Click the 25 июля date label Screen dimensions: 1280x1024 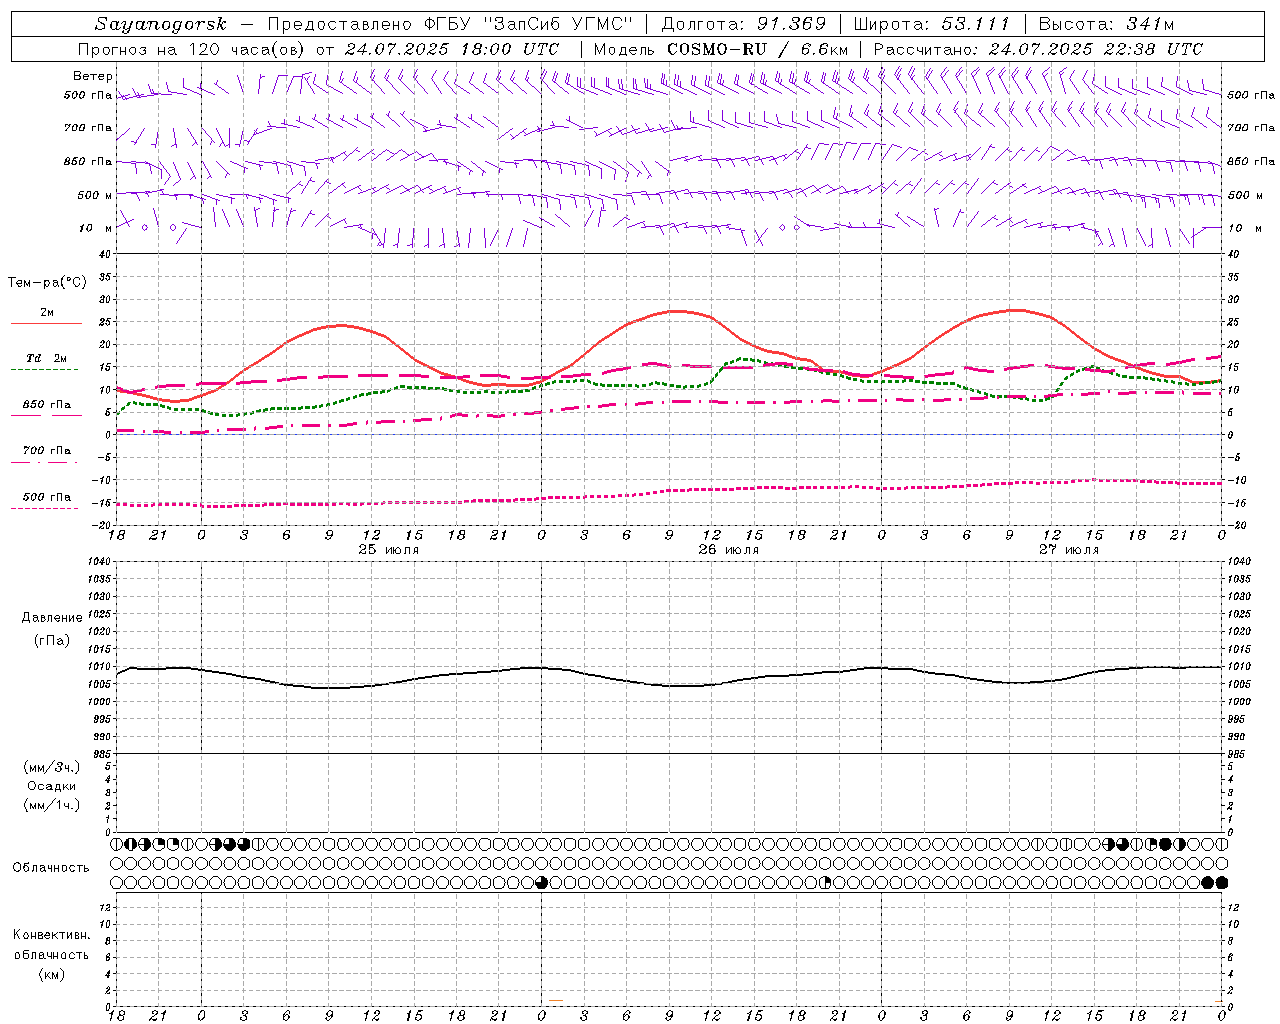tap(389, 550)
